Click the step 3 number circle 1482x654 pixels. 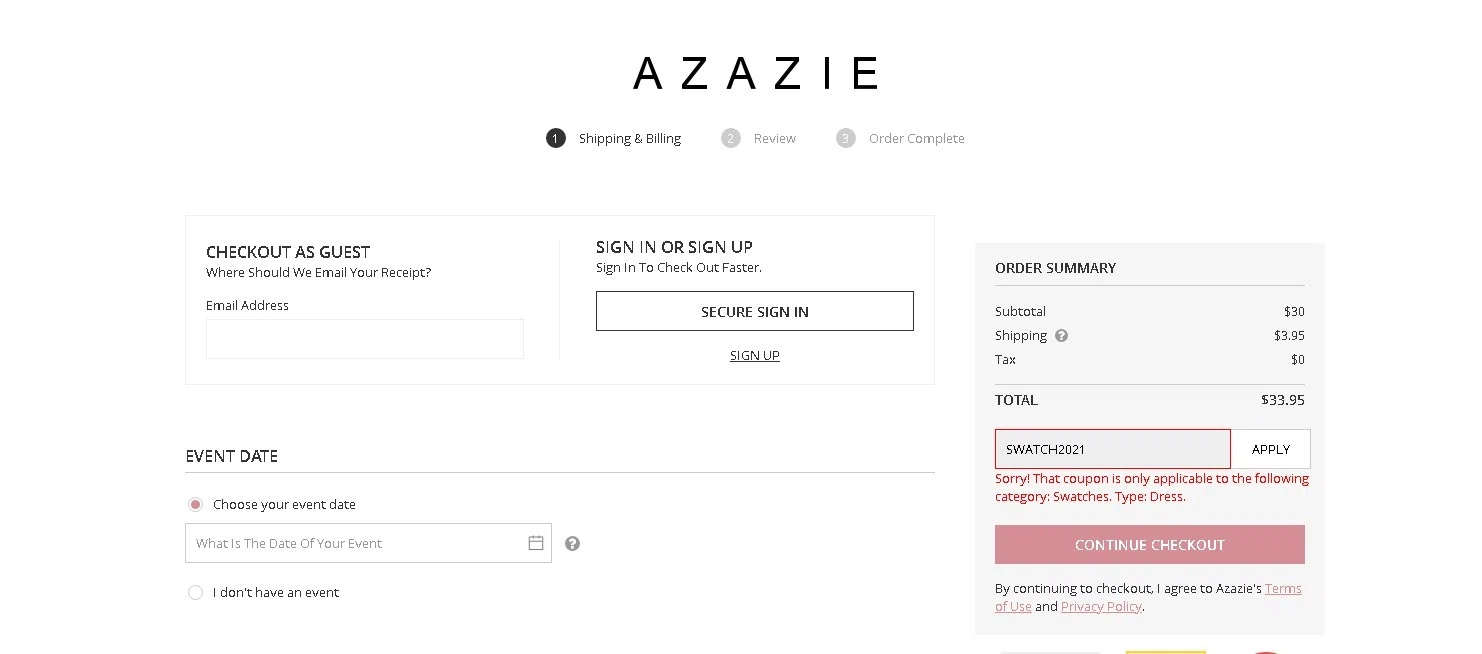point(846,138)
